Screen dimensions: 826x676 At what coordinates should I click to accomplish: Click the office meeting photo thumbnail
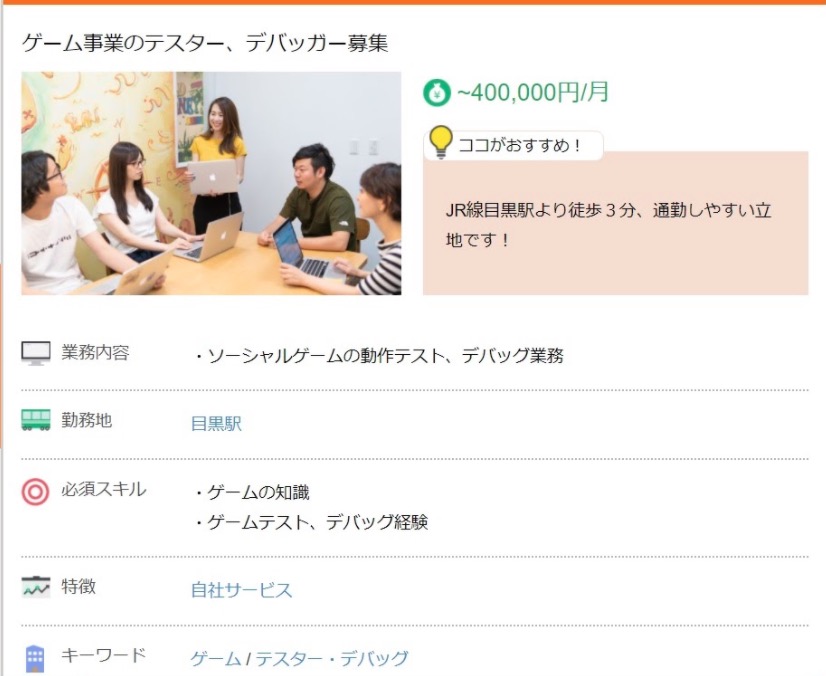211,183
